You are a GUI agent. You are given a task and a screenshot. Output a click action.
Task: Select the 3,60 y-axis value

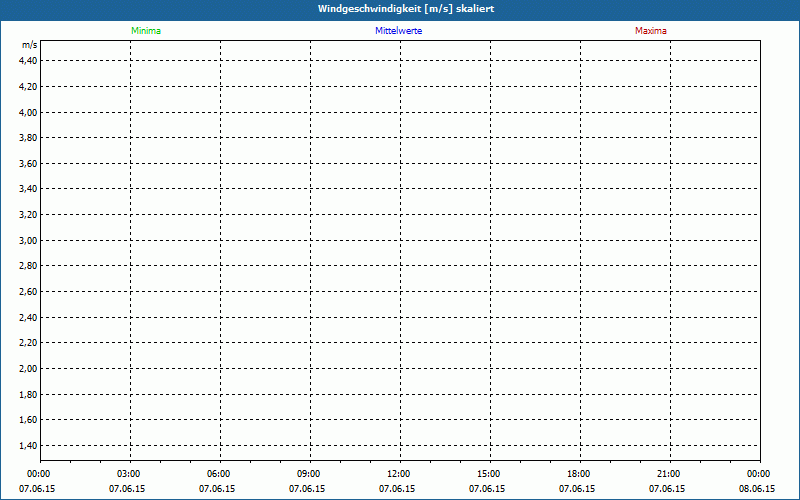click(29, 164)
